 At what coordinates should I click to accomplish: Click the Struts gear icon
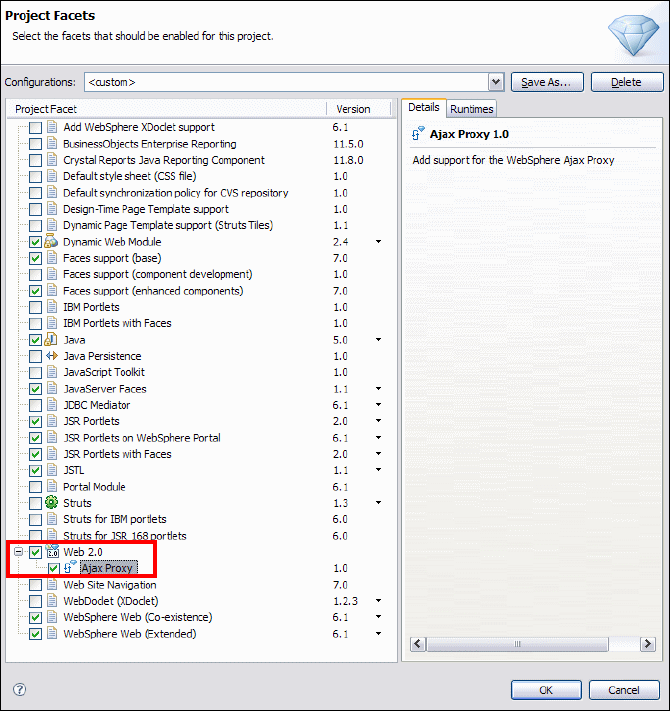52,502
